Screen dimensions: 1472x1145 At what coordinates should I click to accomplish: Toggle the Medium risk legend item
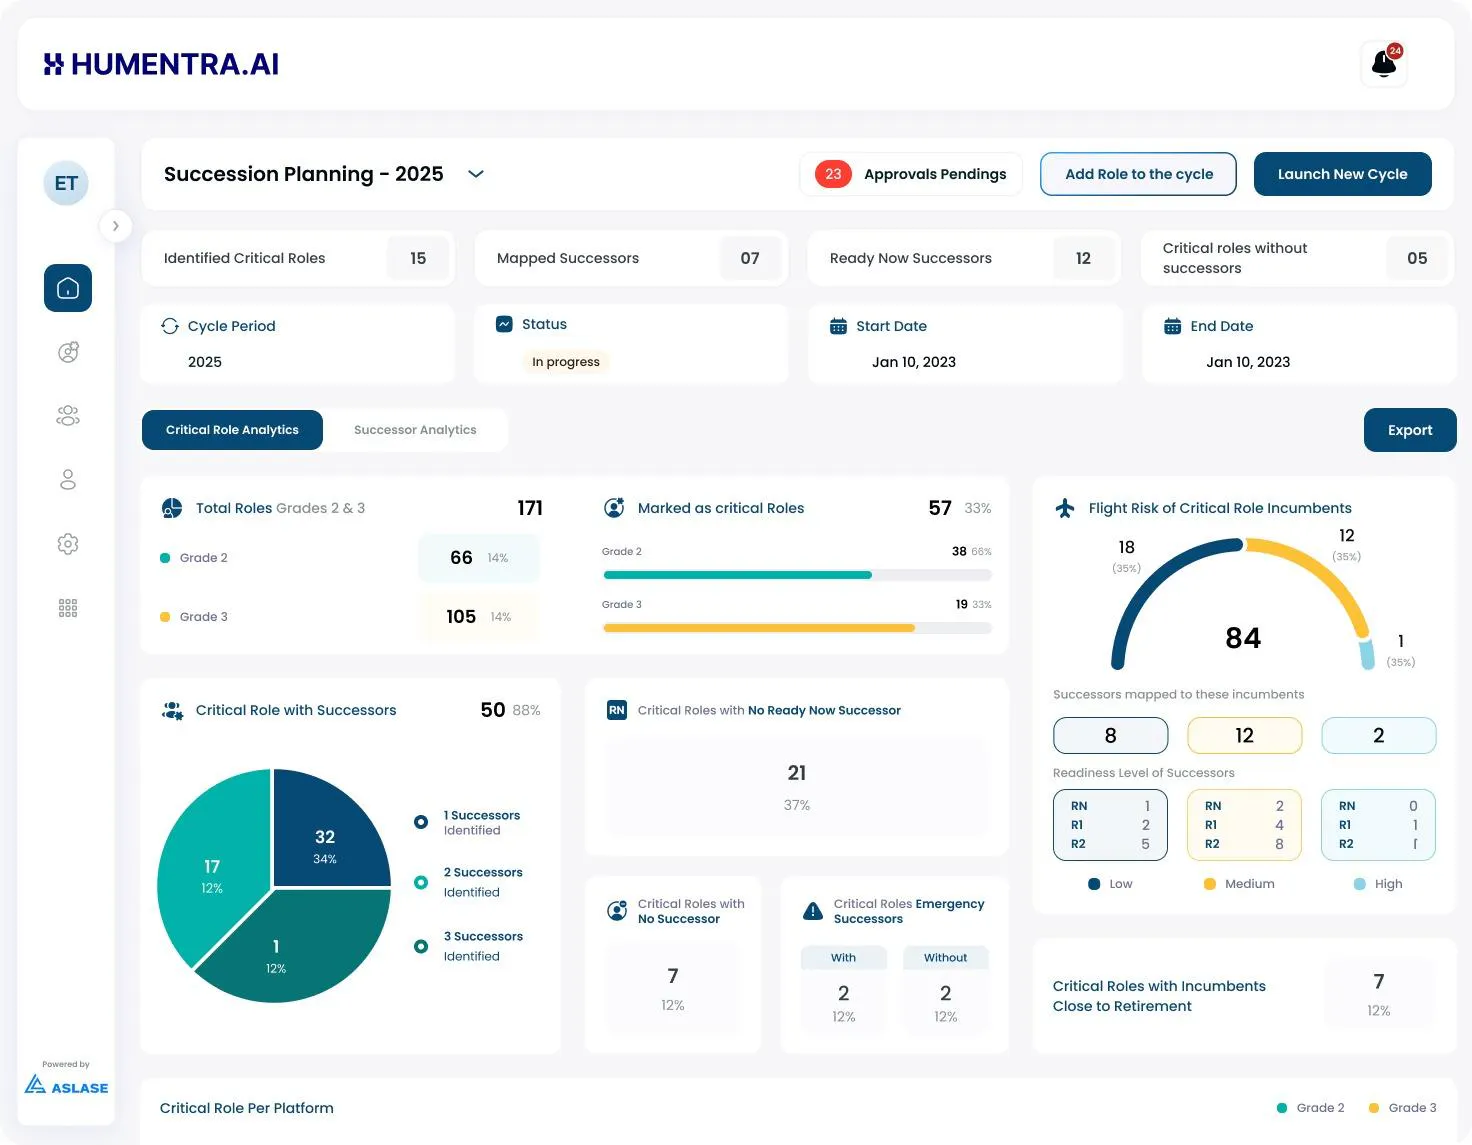(1239, 884)
